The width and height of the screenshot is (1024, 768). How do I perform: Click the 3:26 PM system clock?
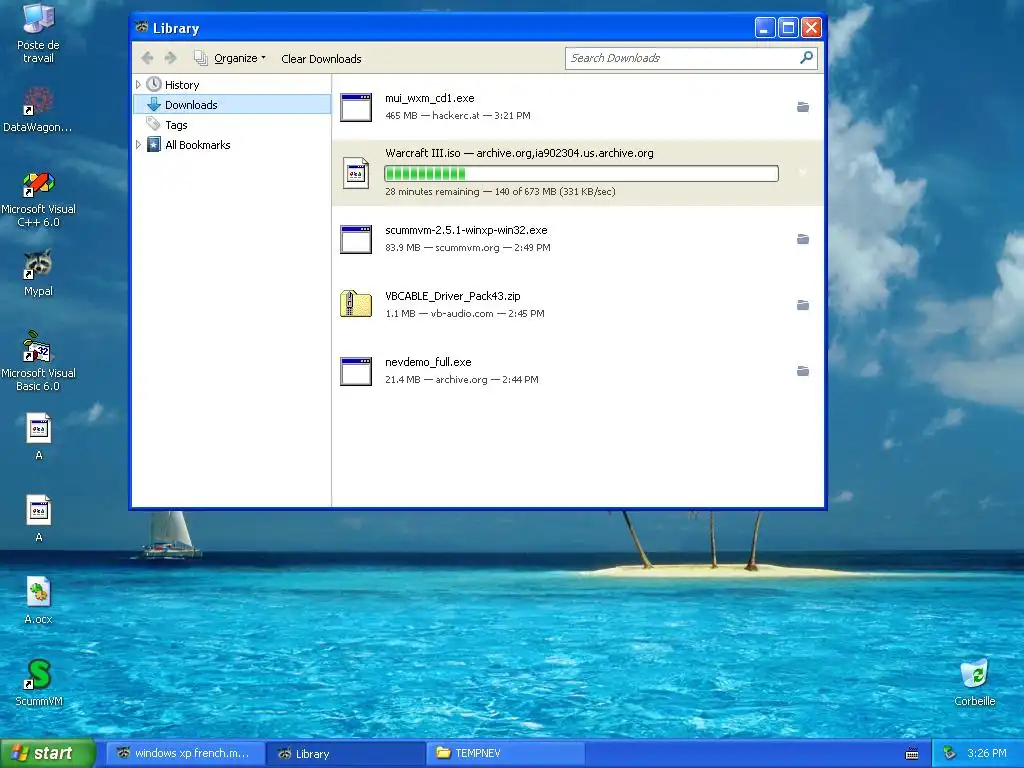coord(986,753)
